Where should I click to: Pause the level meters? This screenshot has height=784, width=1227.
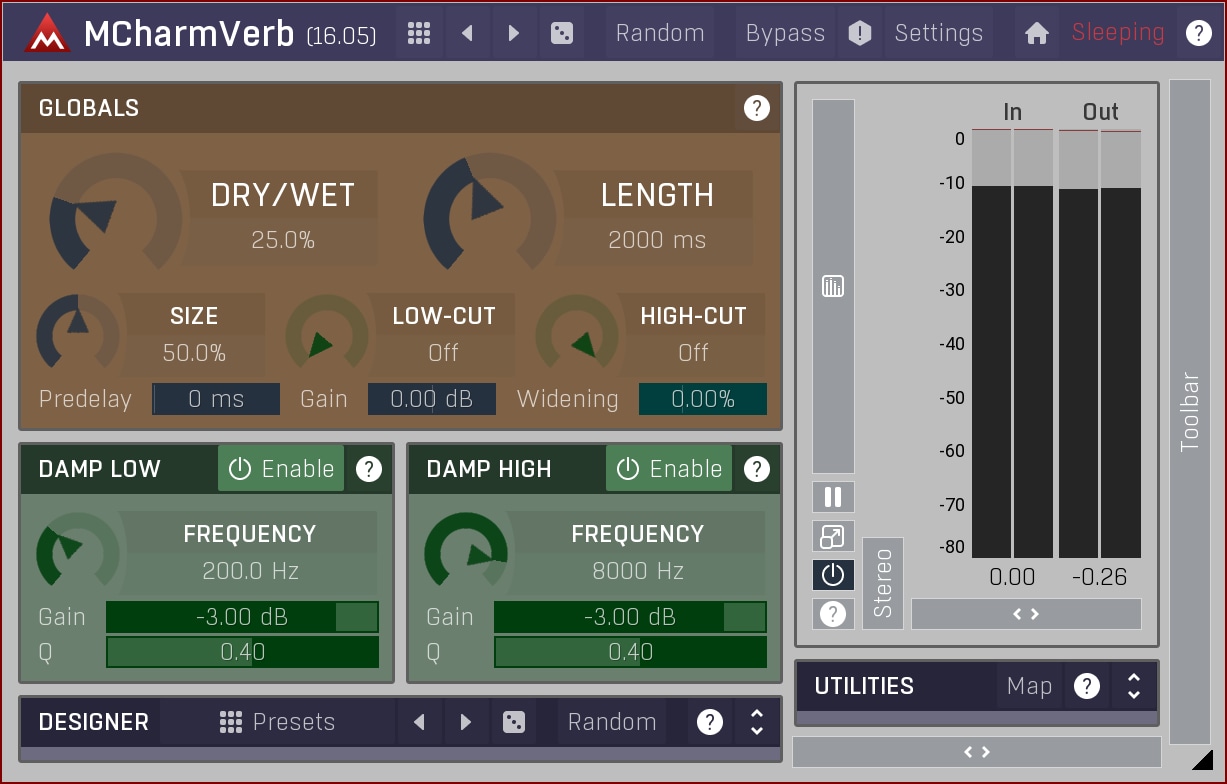(x=833, y=497)
